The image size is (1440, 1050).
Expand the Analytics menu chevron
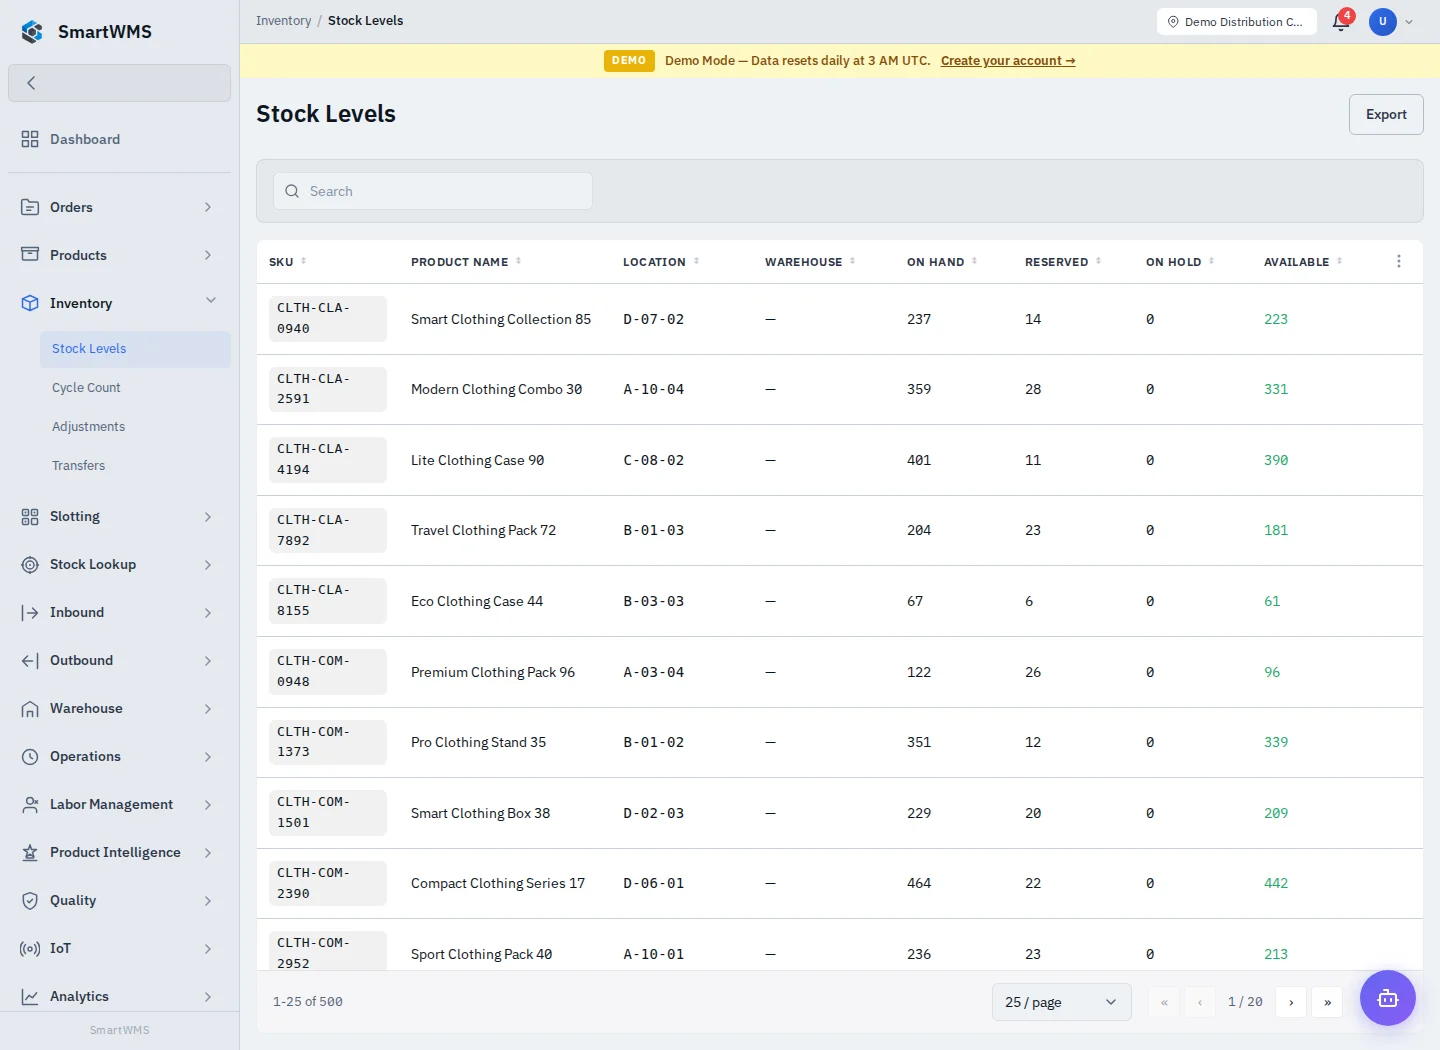(x=208, y=996)
